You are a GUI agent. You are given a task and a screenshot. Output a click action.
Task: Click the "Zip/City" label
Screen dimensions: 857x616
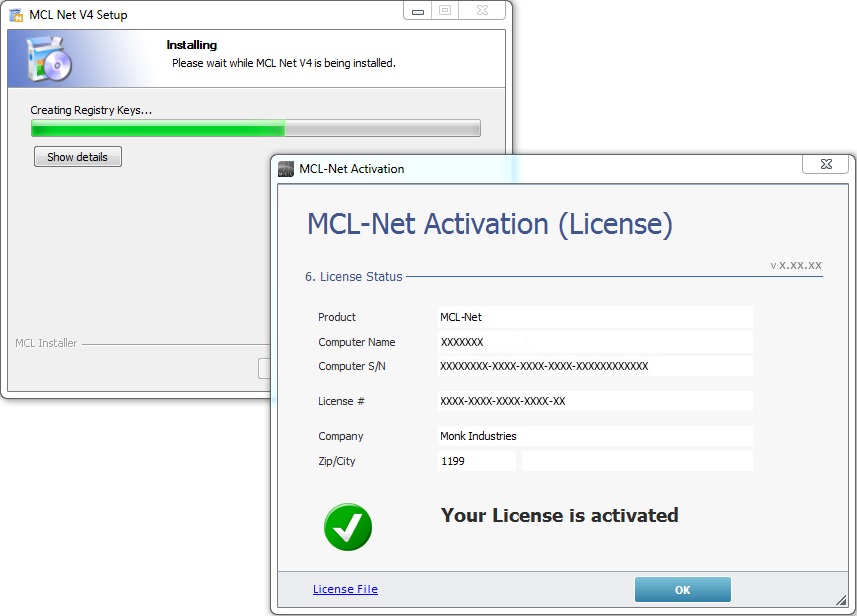[337, 461]
